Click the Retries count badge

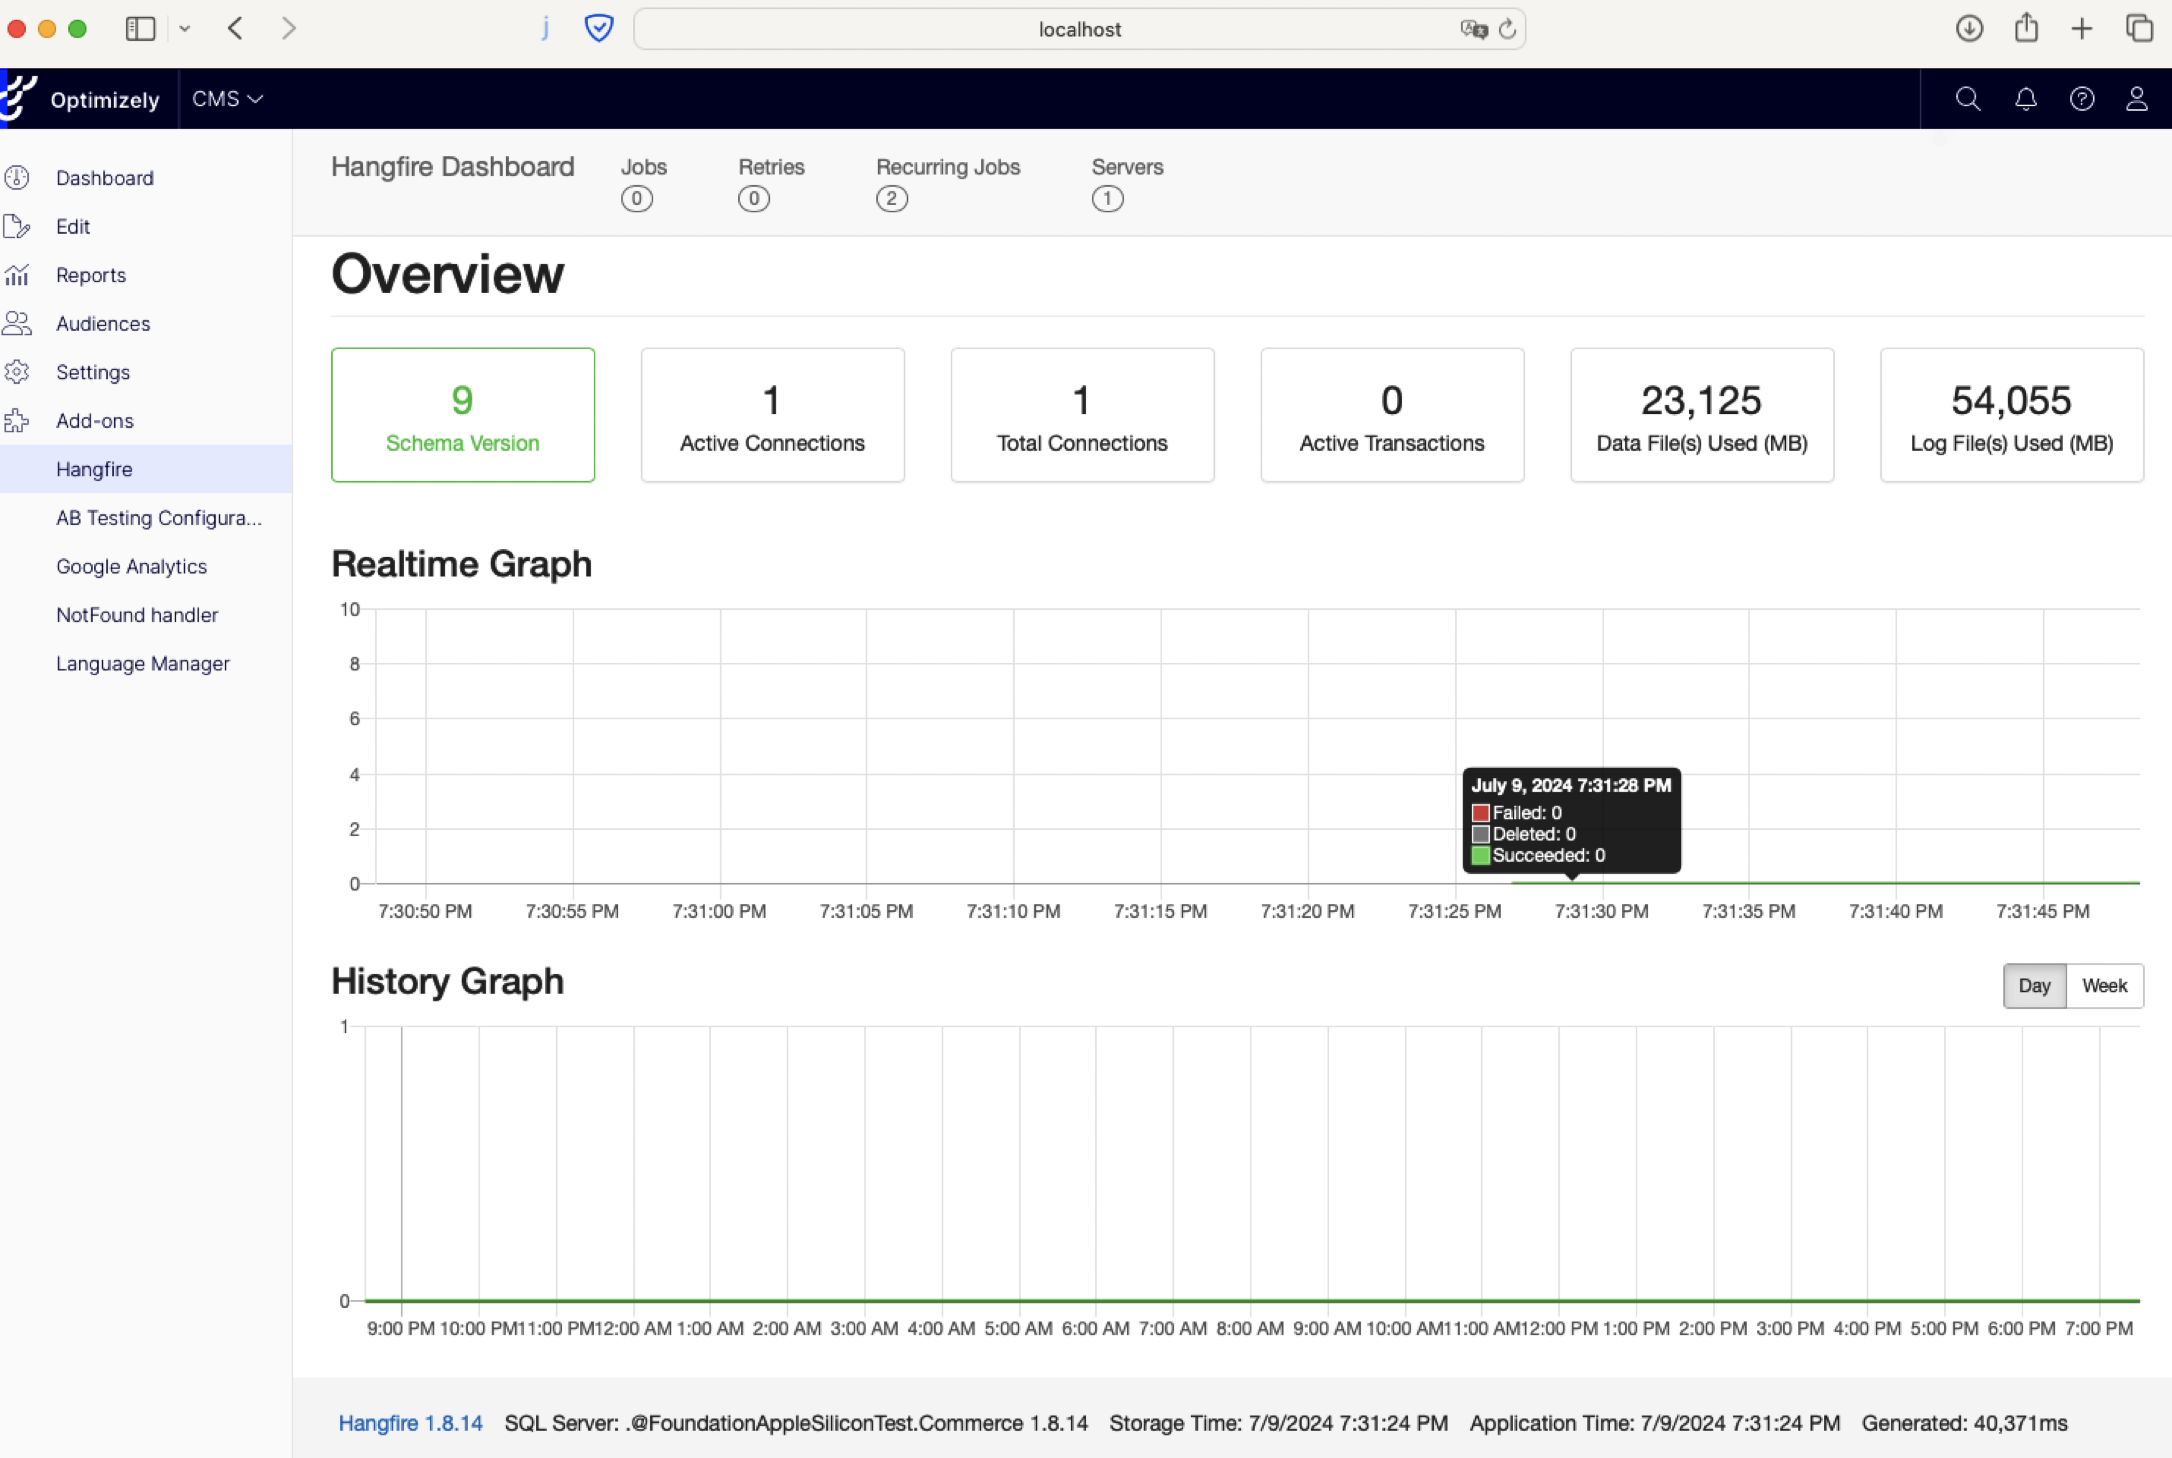(x=754, y=199)
